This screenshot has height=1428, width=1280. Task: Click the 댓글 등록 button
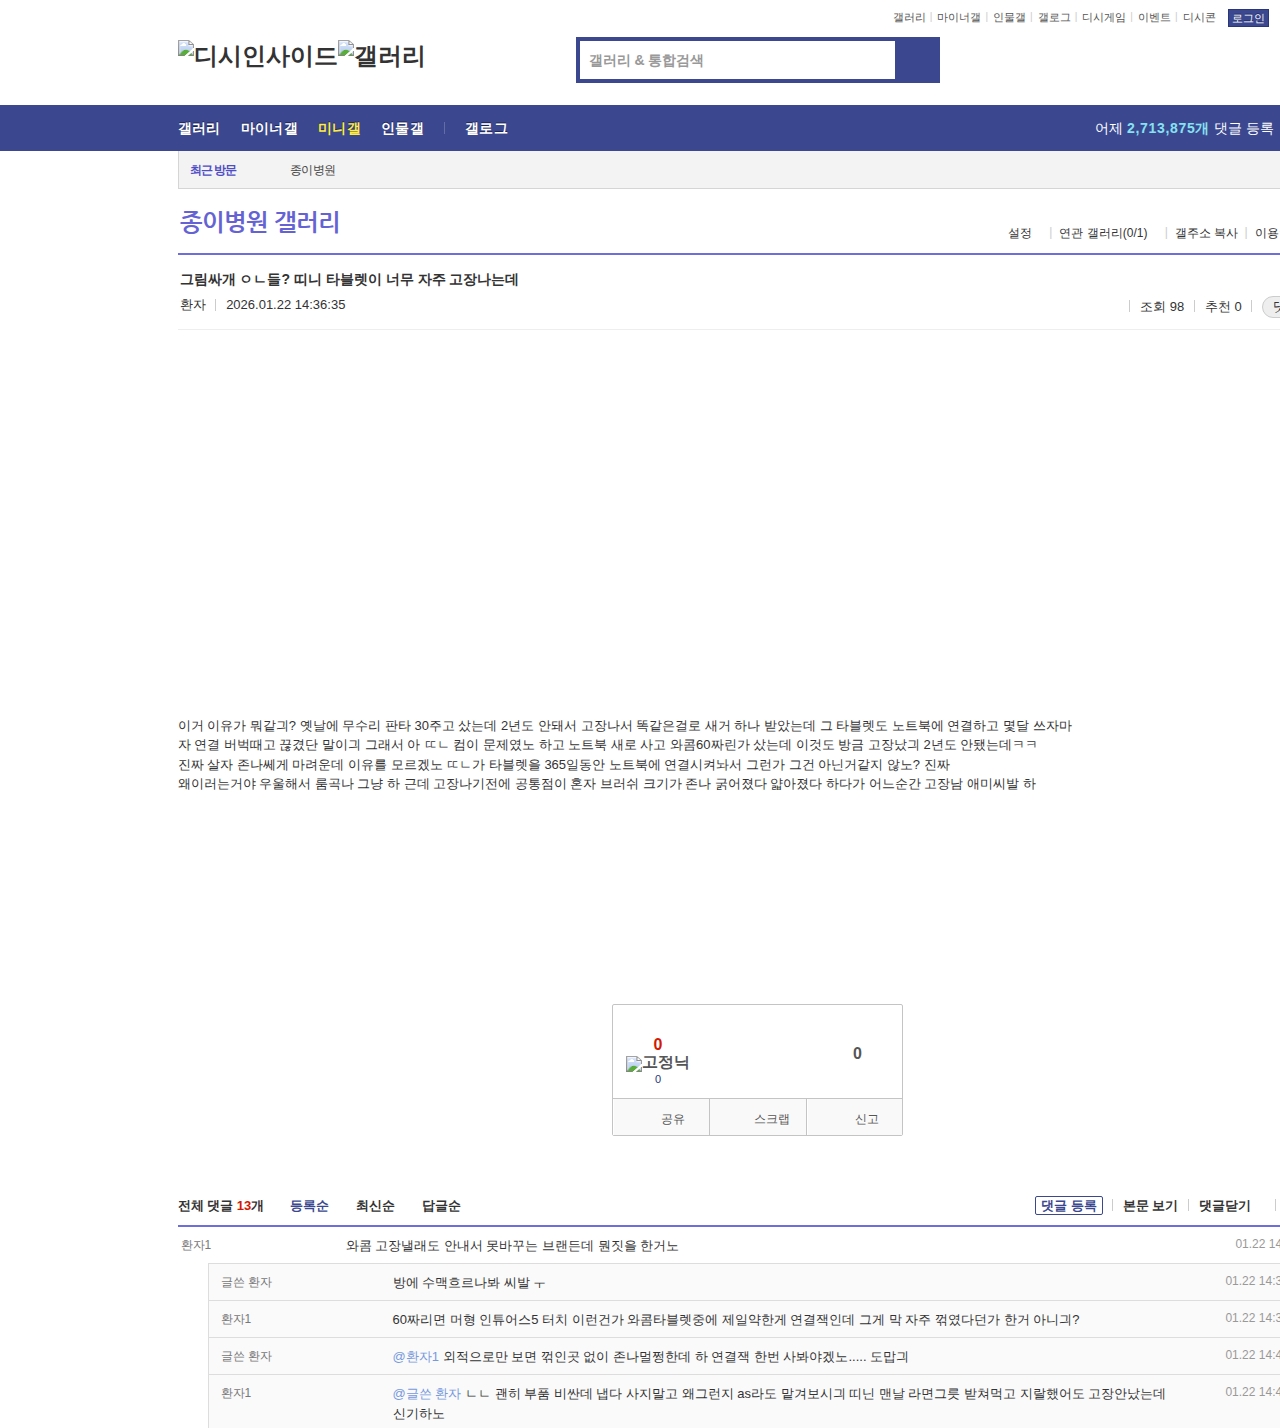coord(1068,1206)
